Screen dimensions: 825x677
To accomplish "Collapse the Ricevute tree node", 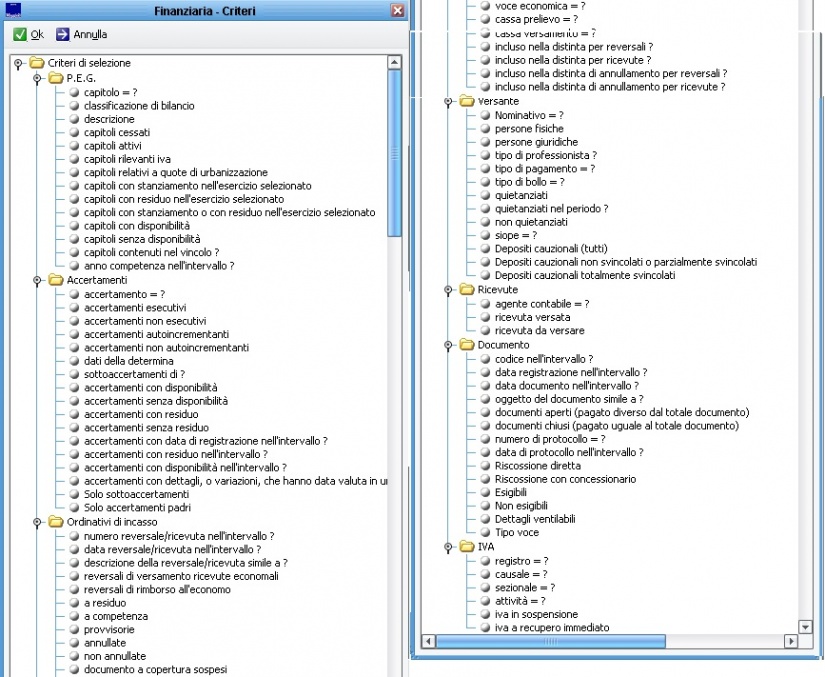I will click(448, 290).
